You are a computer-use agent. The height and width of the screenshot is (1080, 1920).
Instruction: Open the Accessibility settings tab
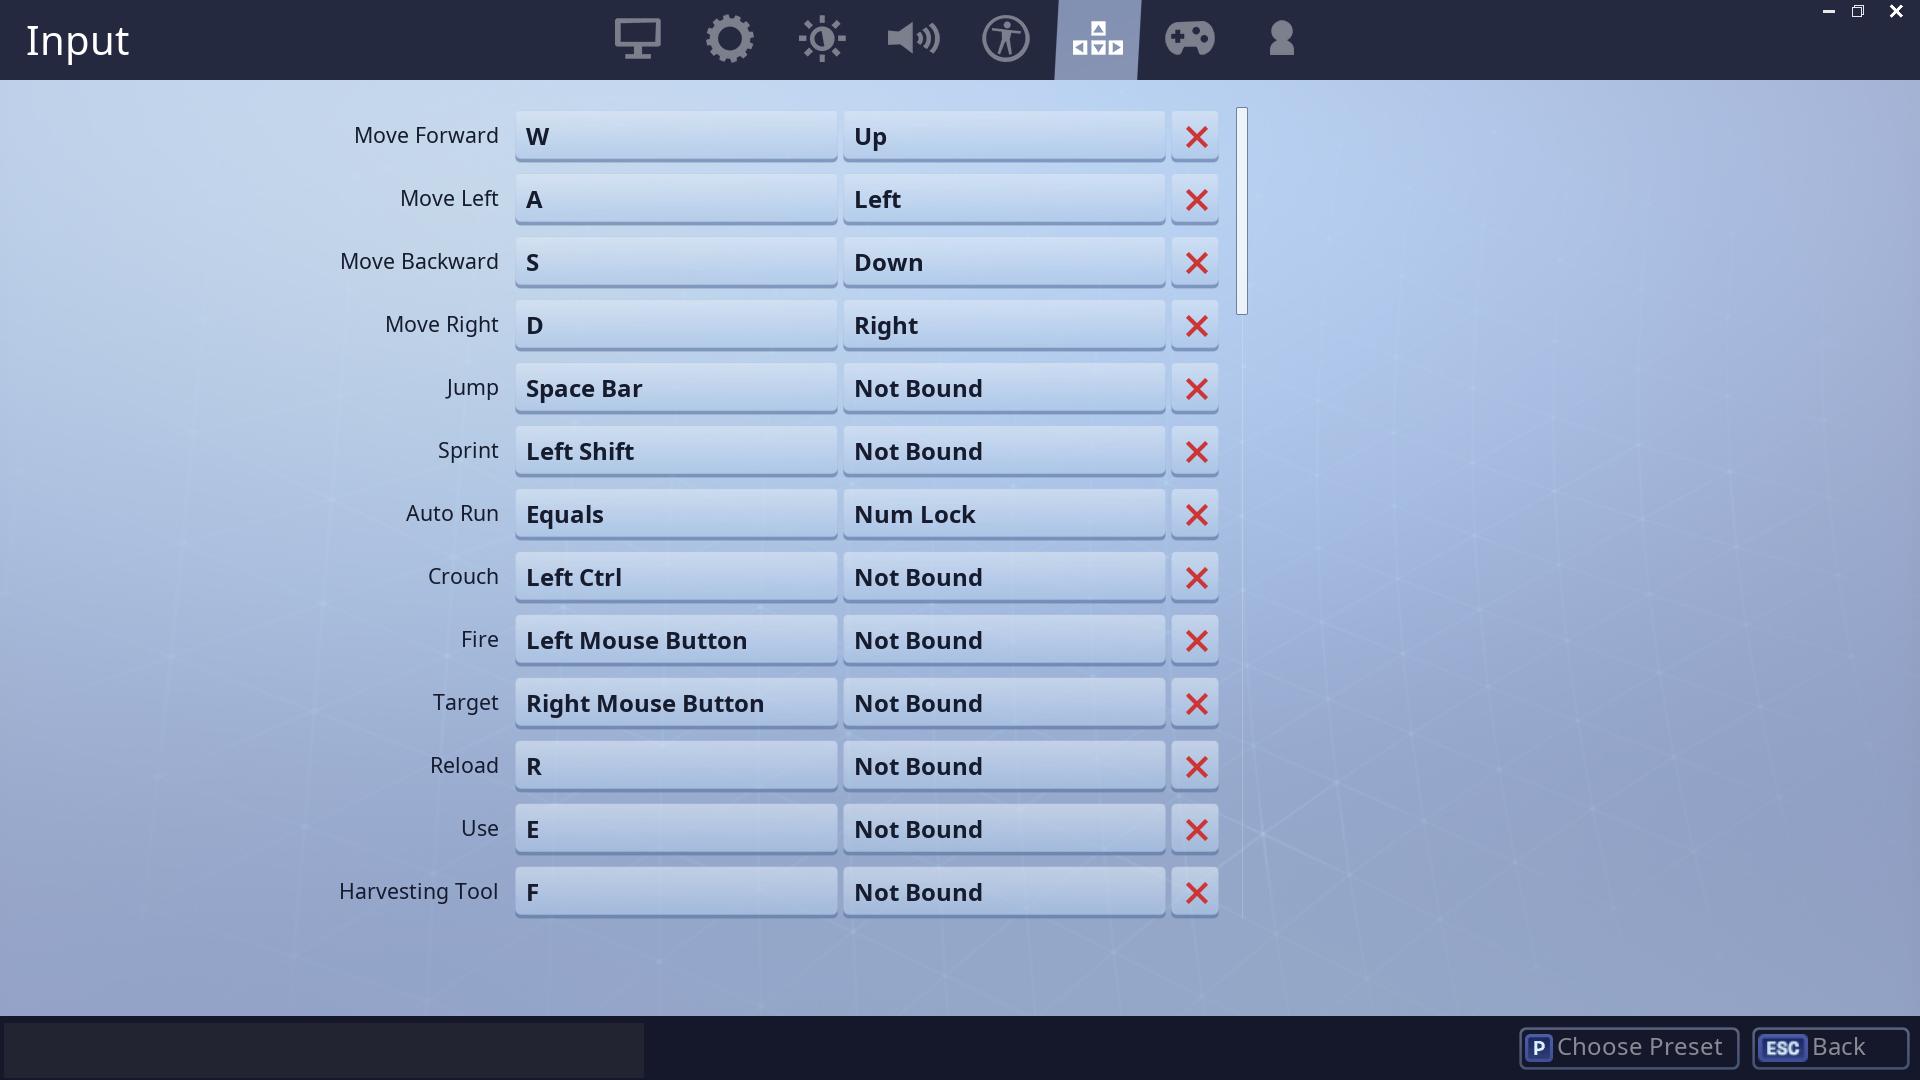(1006, 38)
